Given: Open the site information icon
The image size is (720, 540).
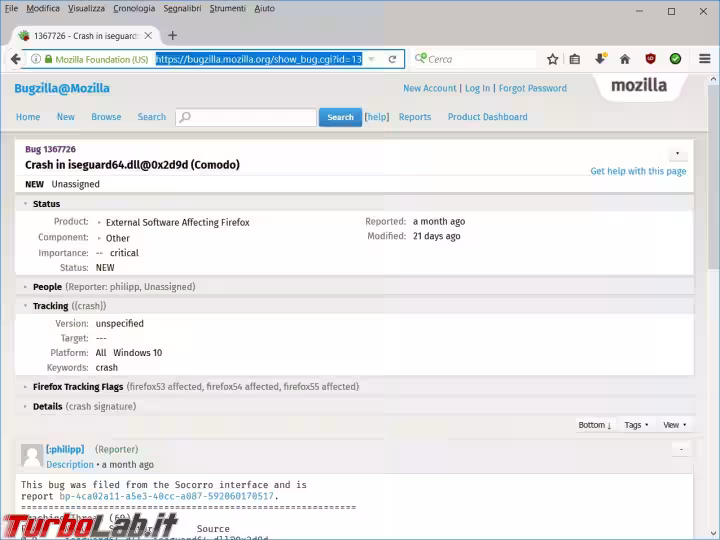Looking at the screenshot, I should tap(35, 59).
